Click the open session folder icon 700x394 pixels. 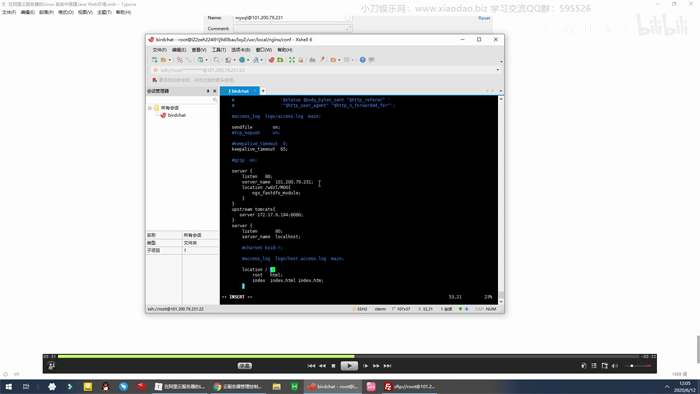[x=164, y=60]
